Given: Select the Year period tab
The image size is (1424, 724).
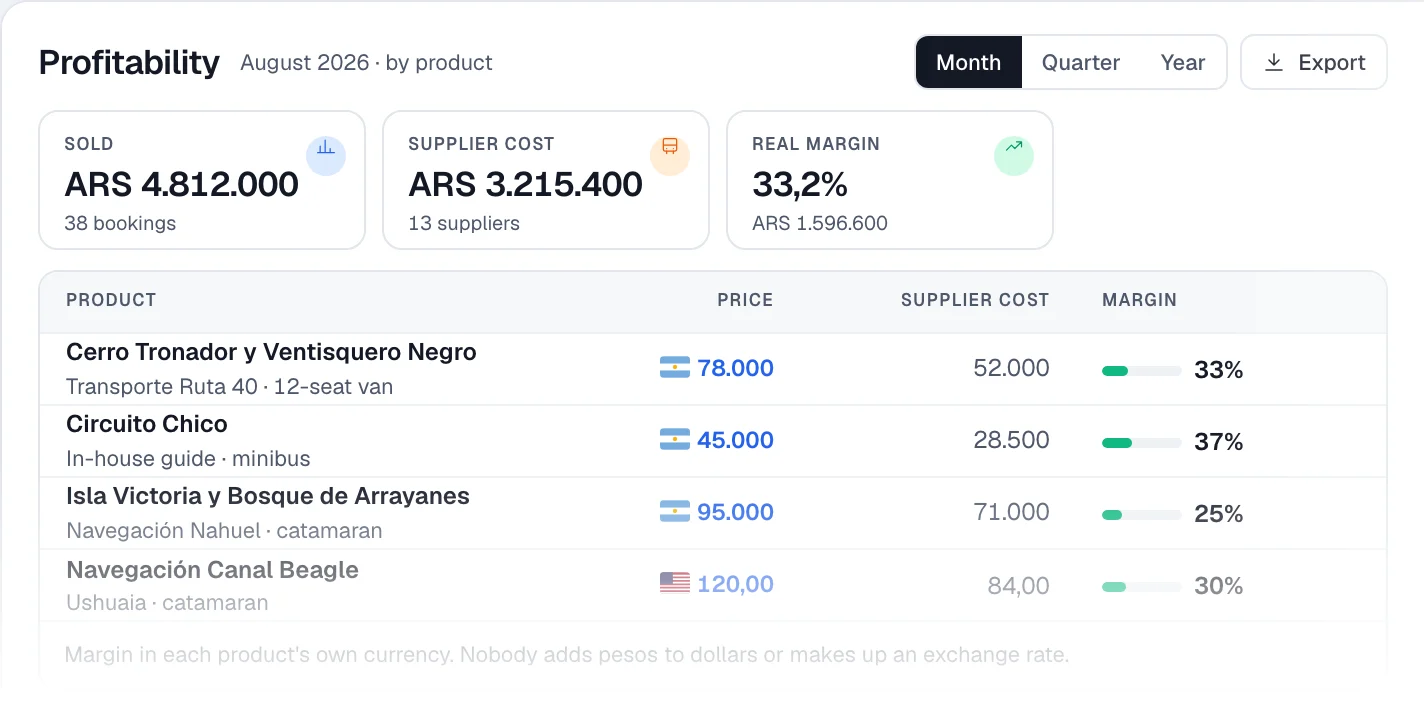Looking at the screenshot, I should click(x=1183, y=63).
